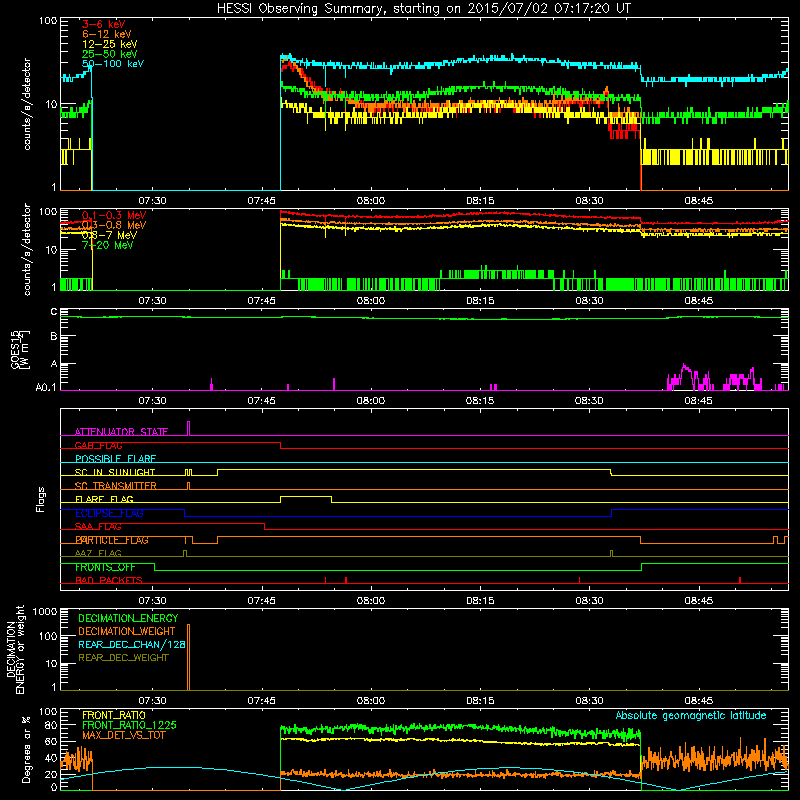
Task: Select the FRONTS_OFF label
Action: tap(105, 567)
